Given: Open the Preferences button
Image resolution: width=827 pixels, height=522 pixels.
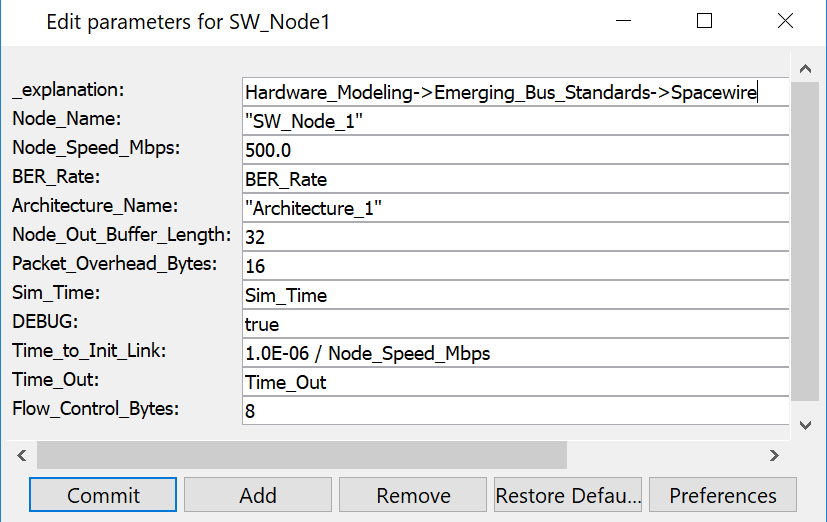Looking at the screenshot, I should 722,495.
